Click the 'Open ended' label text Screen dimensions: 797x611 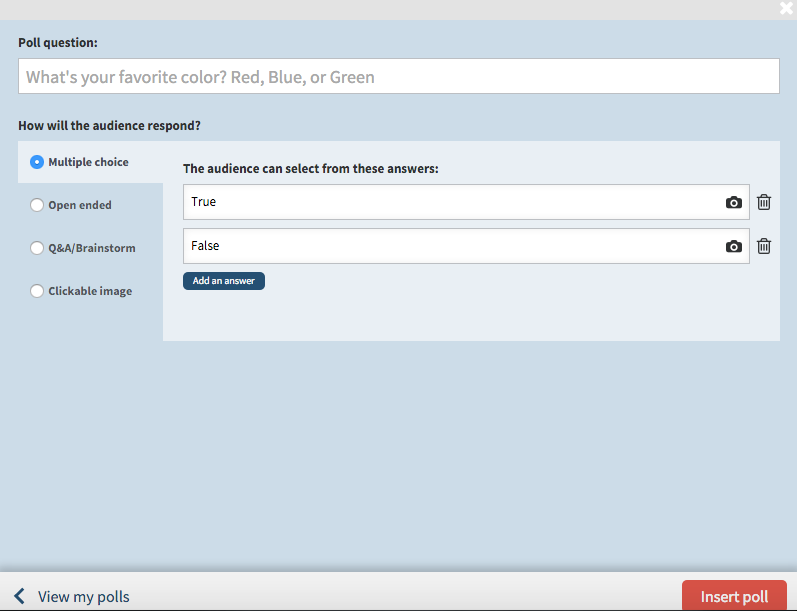click(80, 205)
